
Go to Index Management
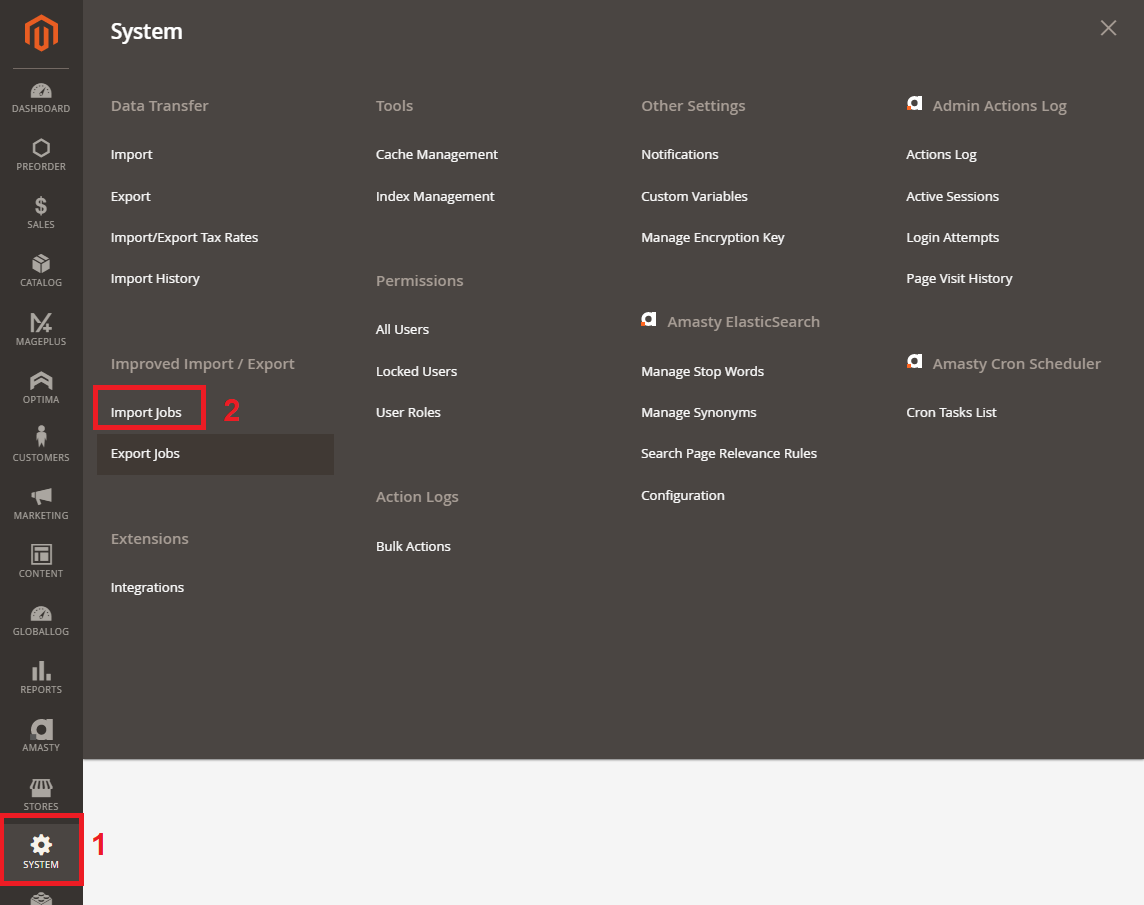435,196
